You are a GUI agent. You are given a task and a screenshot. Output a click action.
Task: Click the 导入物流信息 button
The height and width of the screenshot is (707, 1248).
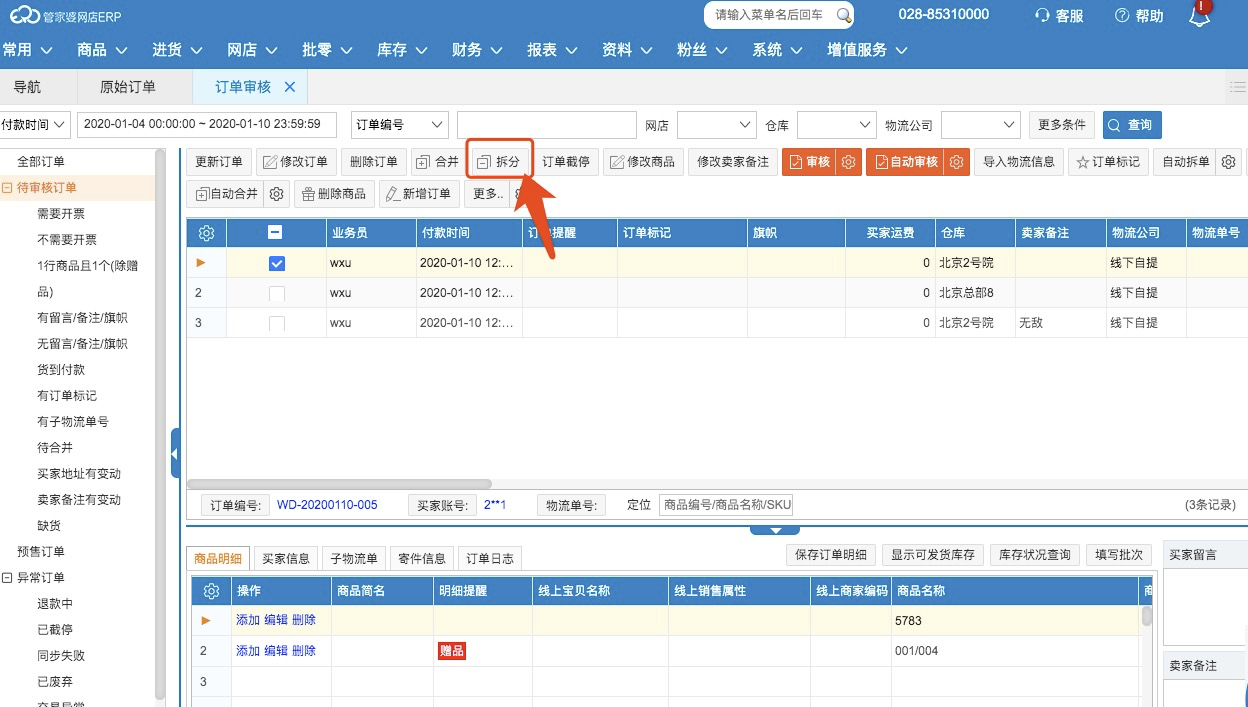pos(1019,162)
